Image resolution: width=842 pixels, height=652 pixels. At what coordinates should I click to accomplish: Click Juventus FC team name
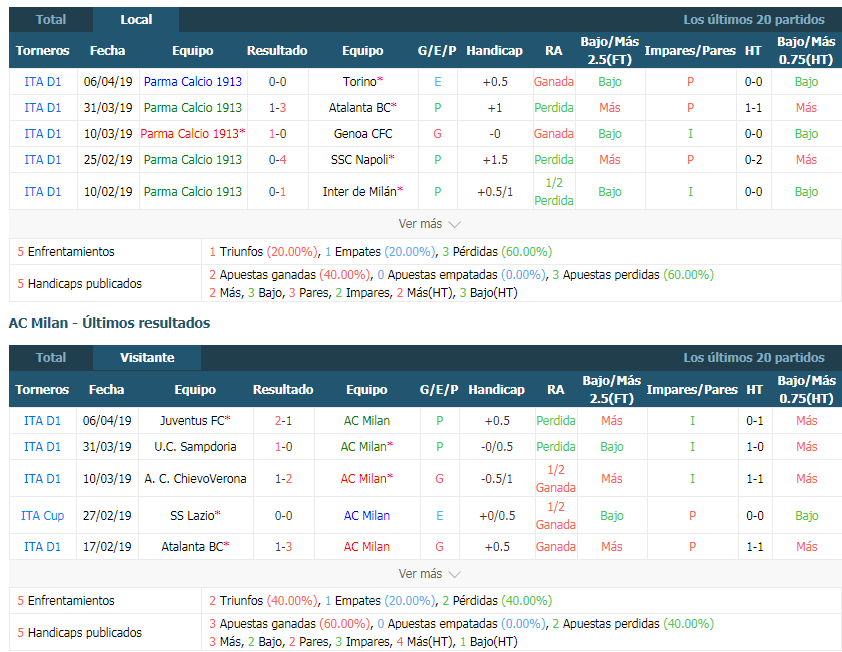tap(195, 421)
